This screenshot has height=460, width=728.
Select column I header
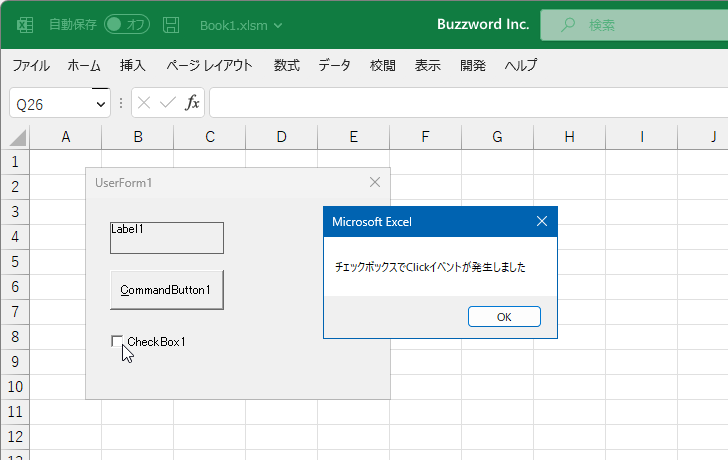642,137
